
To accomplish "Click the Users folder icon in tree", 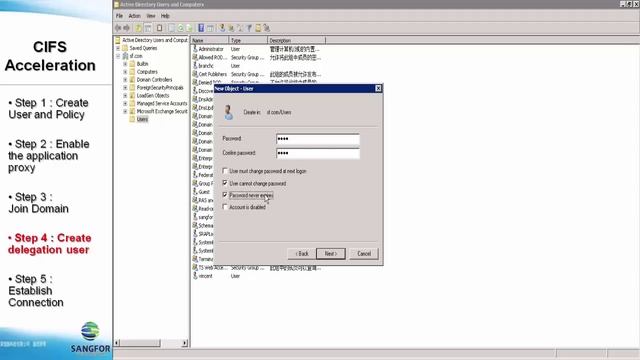I will click(x=132, y=119).
